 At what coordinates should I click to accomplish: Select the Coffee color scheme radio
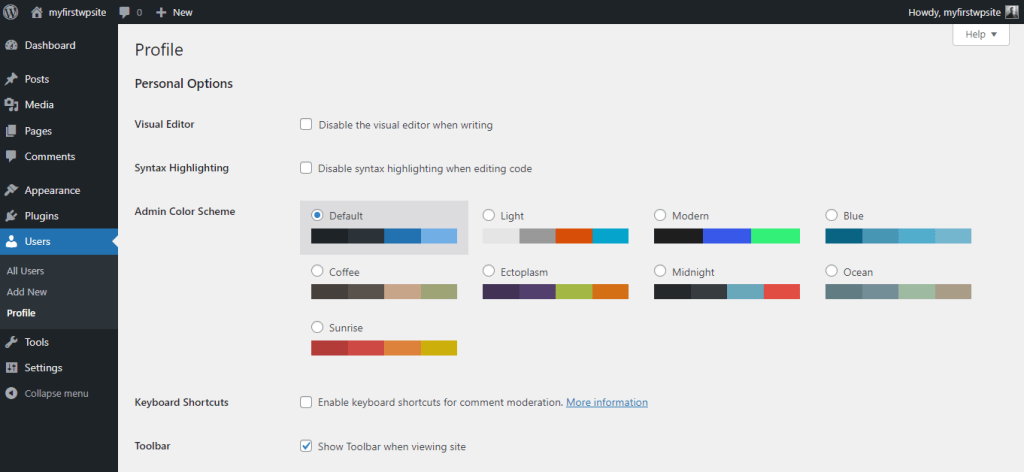[x=317, y=270]
